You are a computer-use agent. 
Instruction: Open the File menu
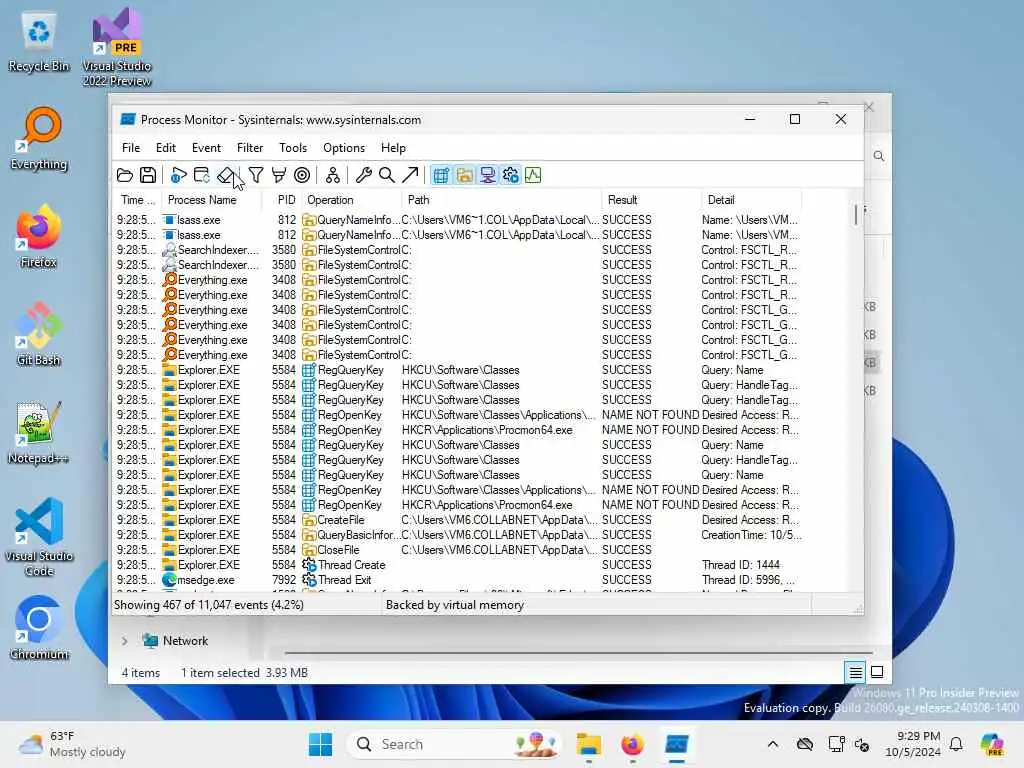pyautogui.click(x=131, y=148)
